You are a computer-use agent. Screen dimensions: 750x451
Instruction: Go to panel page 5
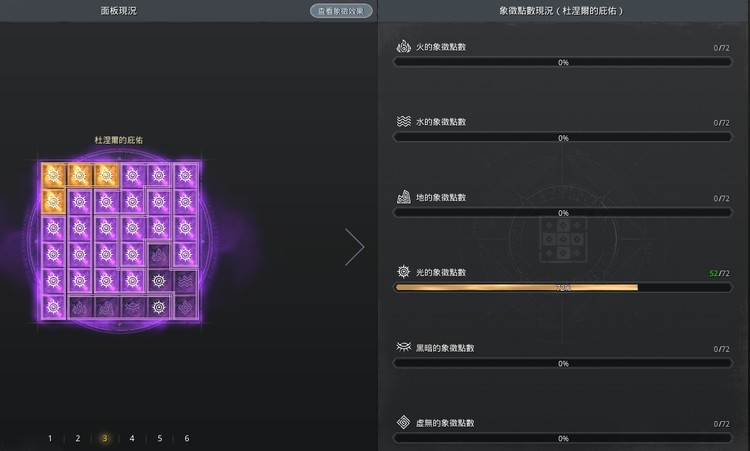[159, 438]
